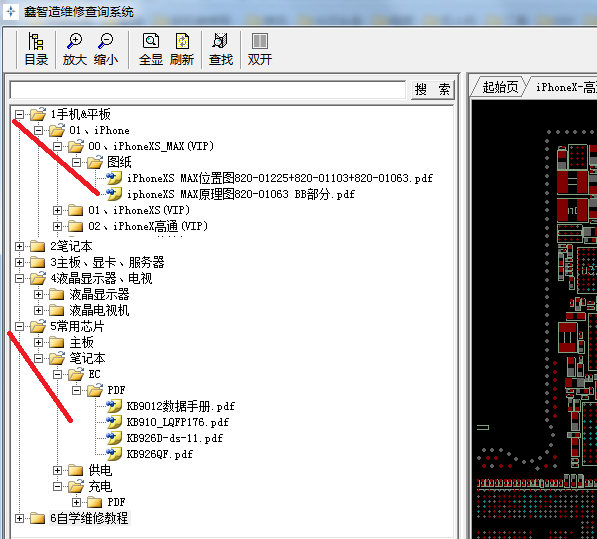This screenshot has height=539, width=597.
Task: Click the 放大 zoom in icon
Action: coord(74,41)
